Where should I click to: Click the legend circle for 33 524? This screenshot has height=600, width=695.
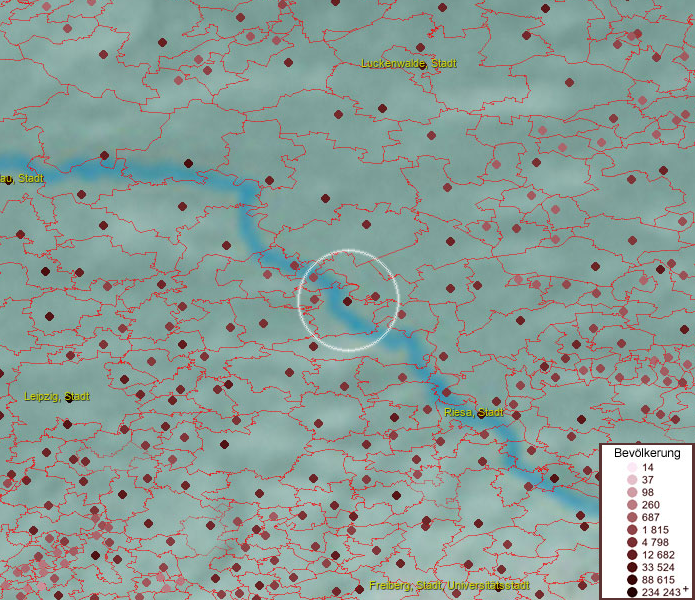[632, 566]
